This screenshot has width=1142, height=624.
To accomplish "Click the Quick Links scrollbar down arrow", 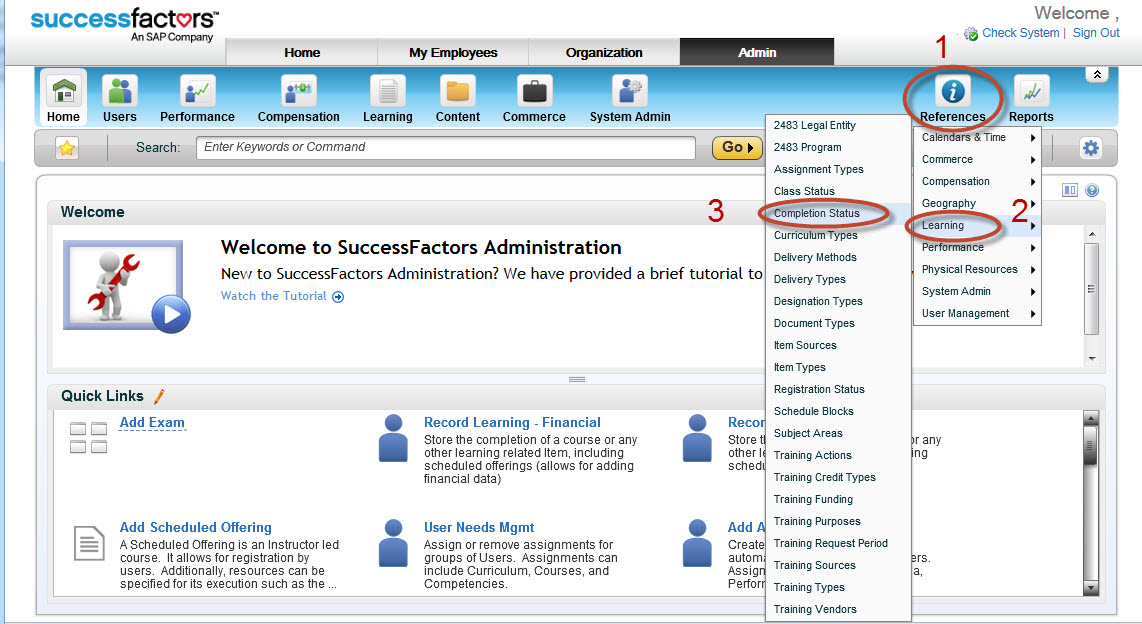I will (1090, 588).
